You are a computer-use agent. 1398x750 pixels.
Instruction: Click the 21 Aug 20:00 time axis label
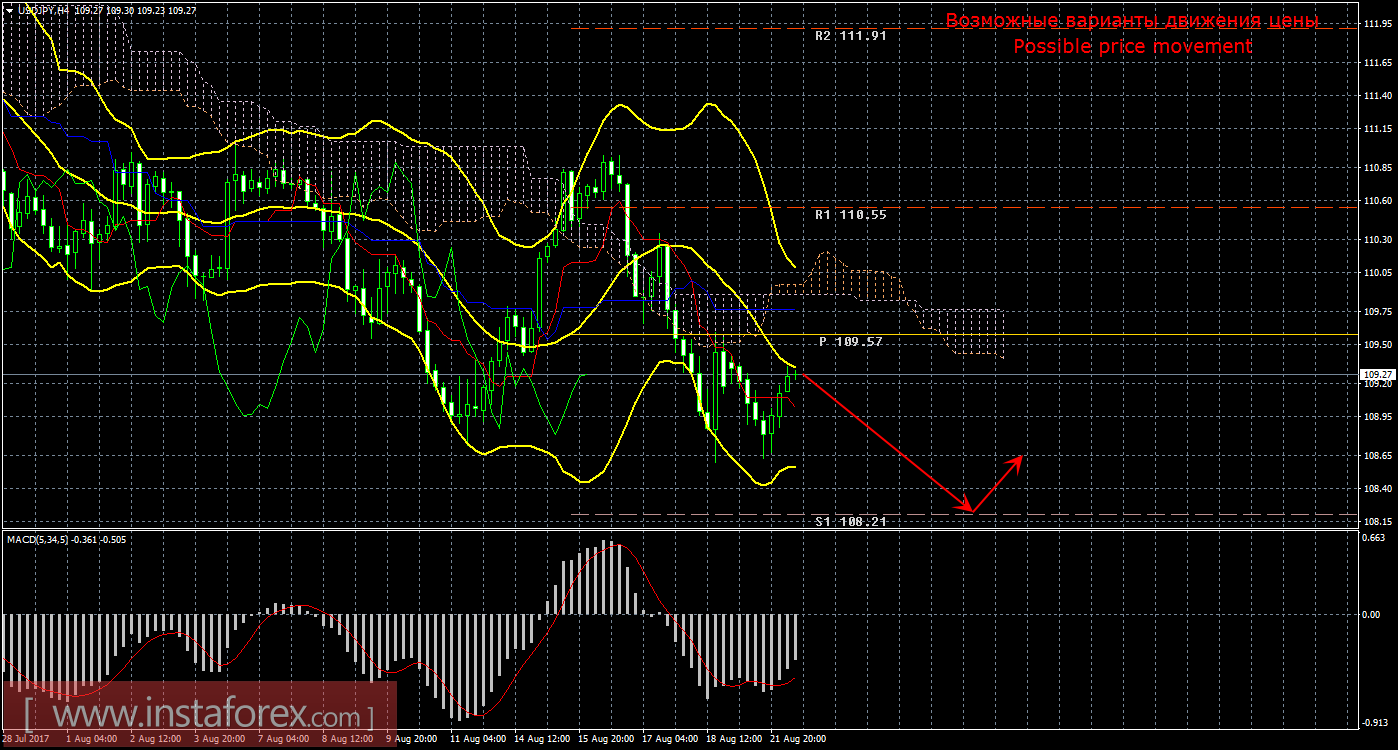(x=799, y=739)
